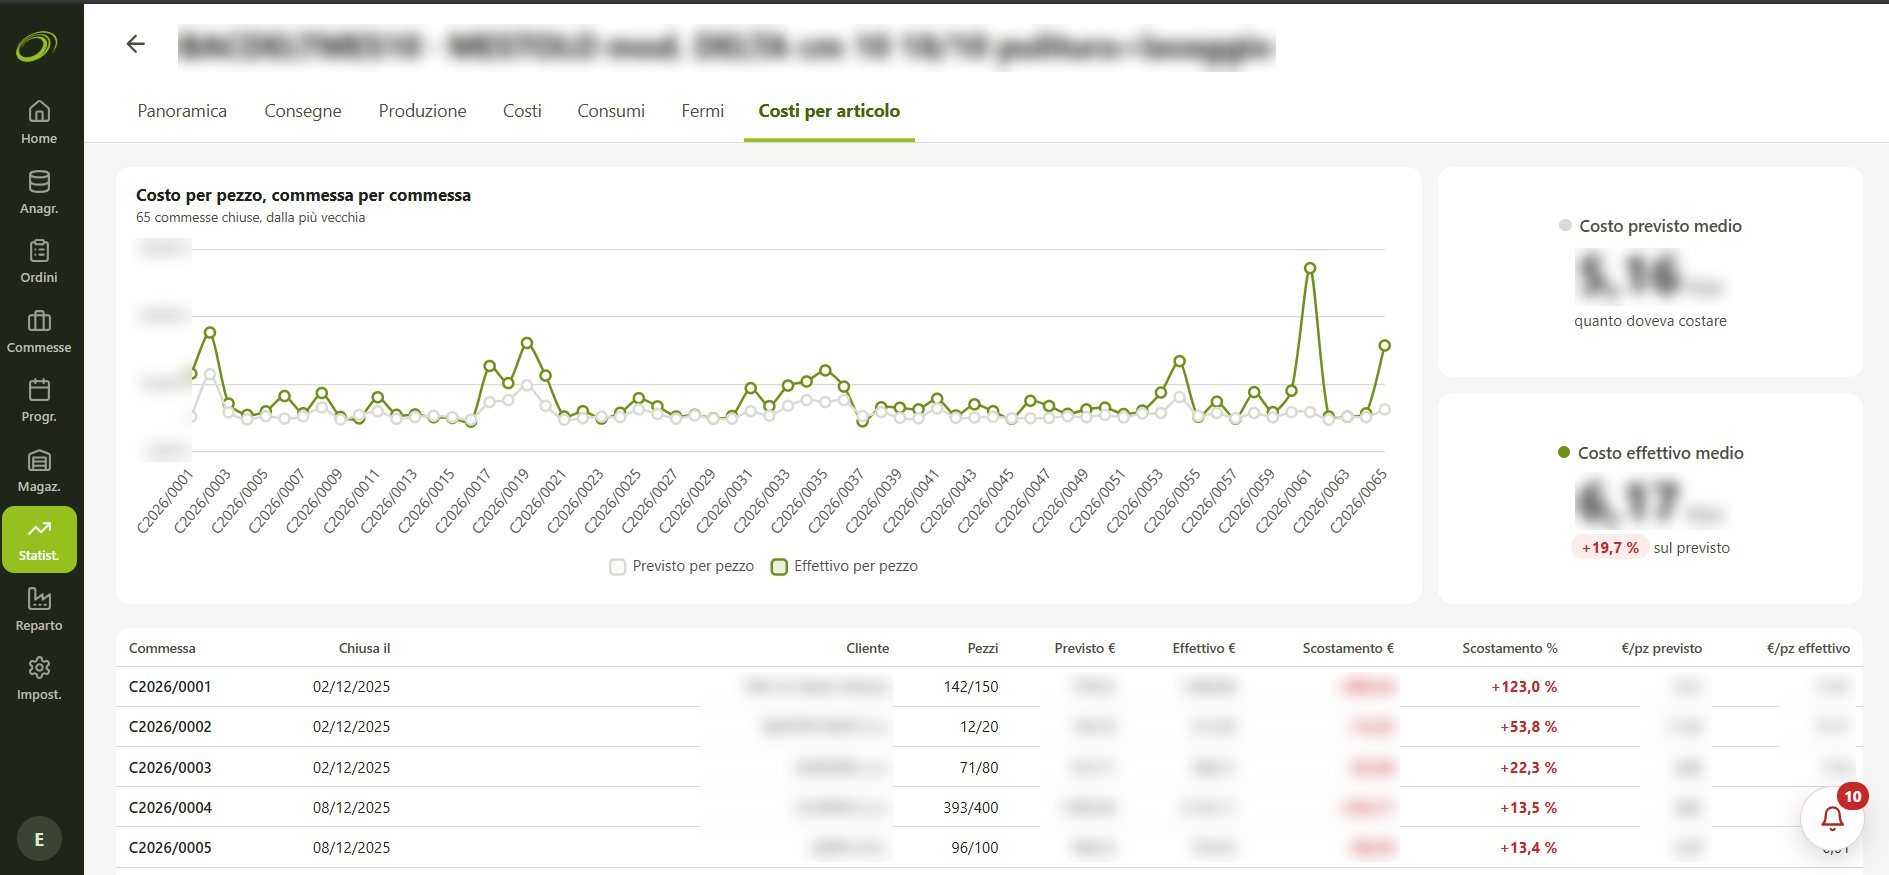Click the Cliente column header
The image size is (1889, 875).
pos(867,648)
